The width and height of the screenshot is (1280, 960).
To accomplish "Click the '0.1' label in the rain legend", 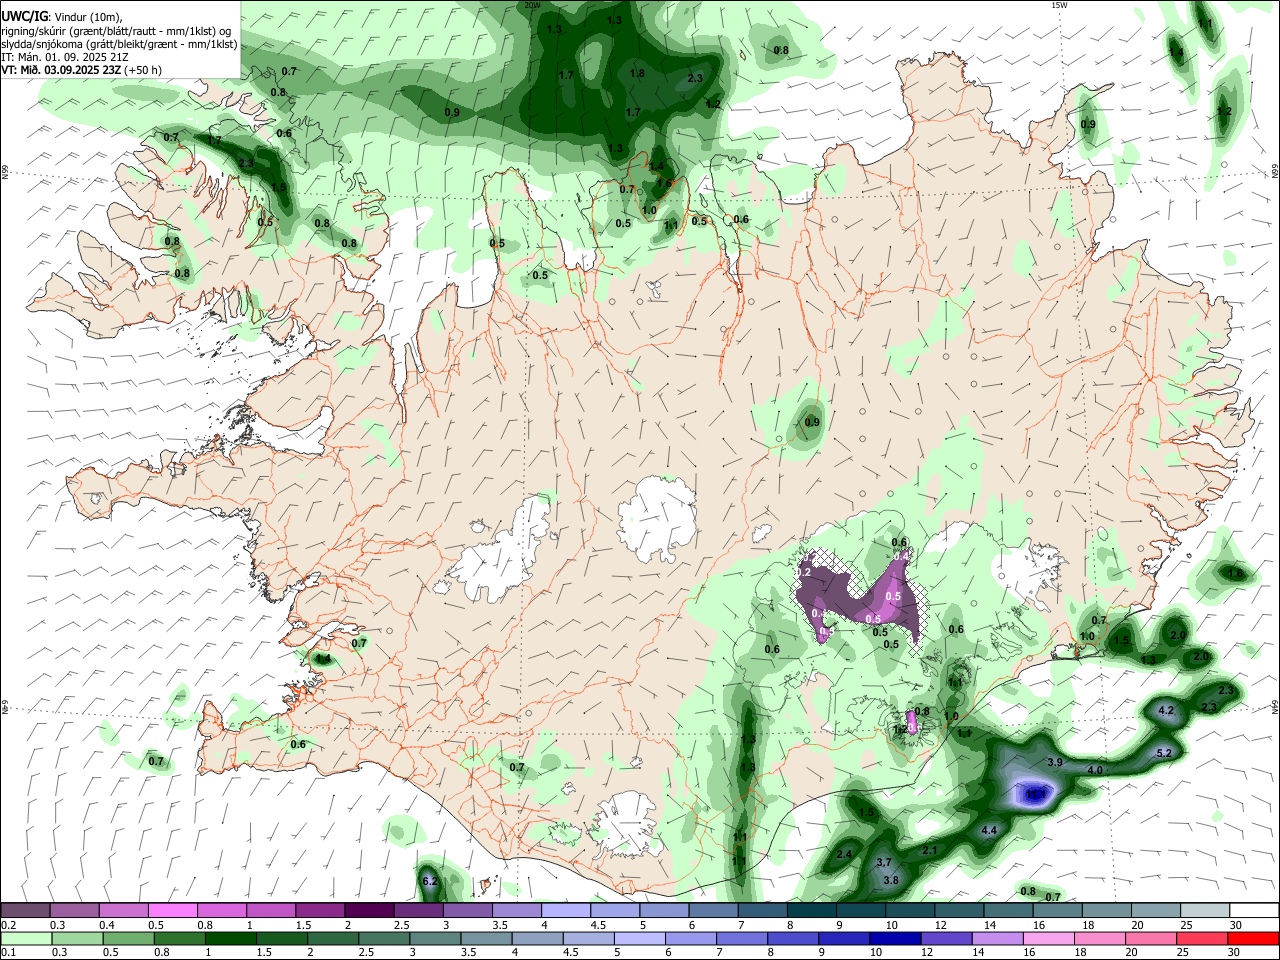I will 8,953.
